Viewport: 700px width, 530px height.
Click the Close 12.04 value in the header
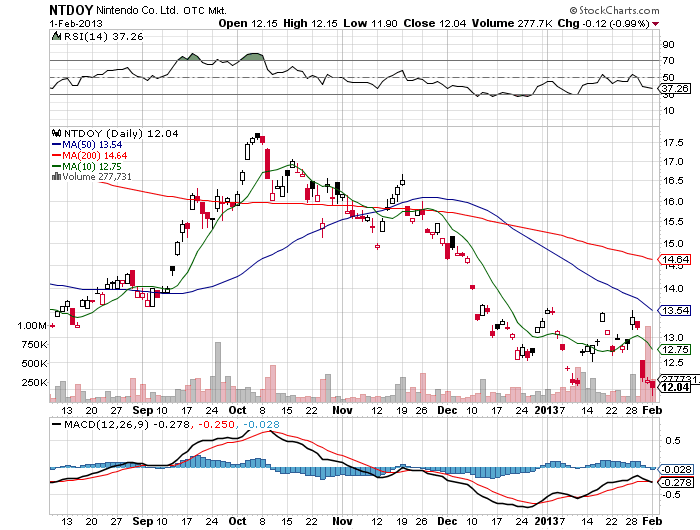click(x=434, y=23)
